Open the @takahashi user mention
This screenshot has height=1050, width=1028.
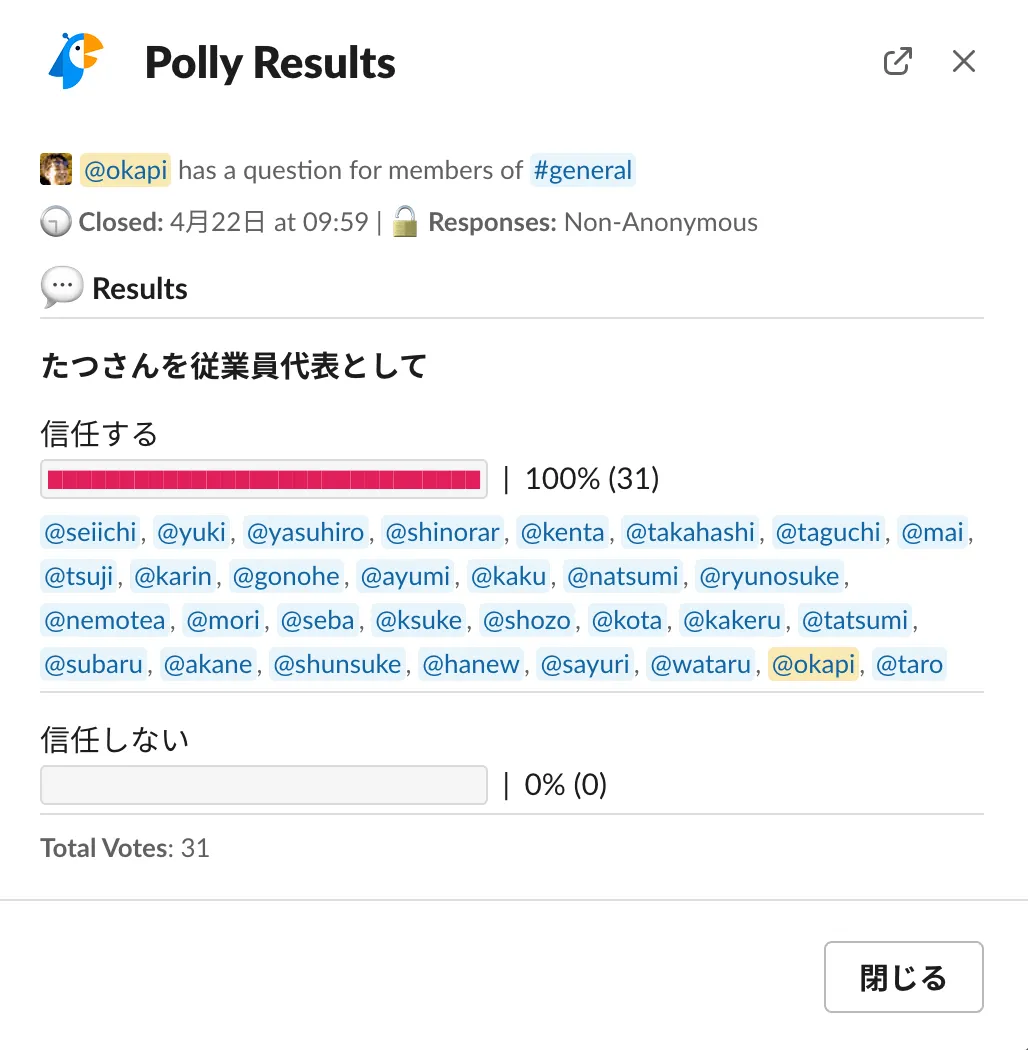[690, 532]
